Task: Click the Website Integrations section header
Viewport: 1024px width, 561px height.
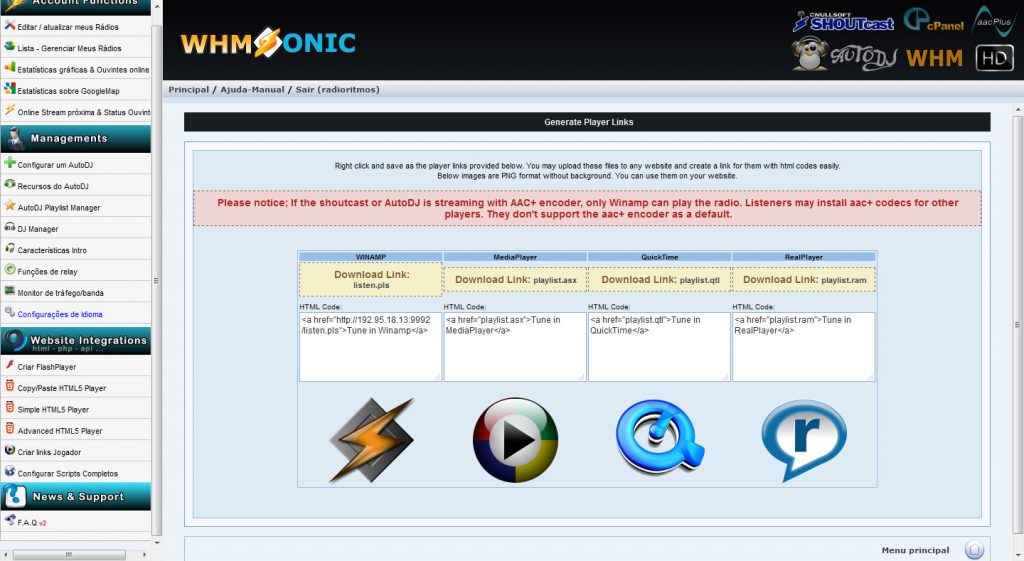Action: pos(76,341)
